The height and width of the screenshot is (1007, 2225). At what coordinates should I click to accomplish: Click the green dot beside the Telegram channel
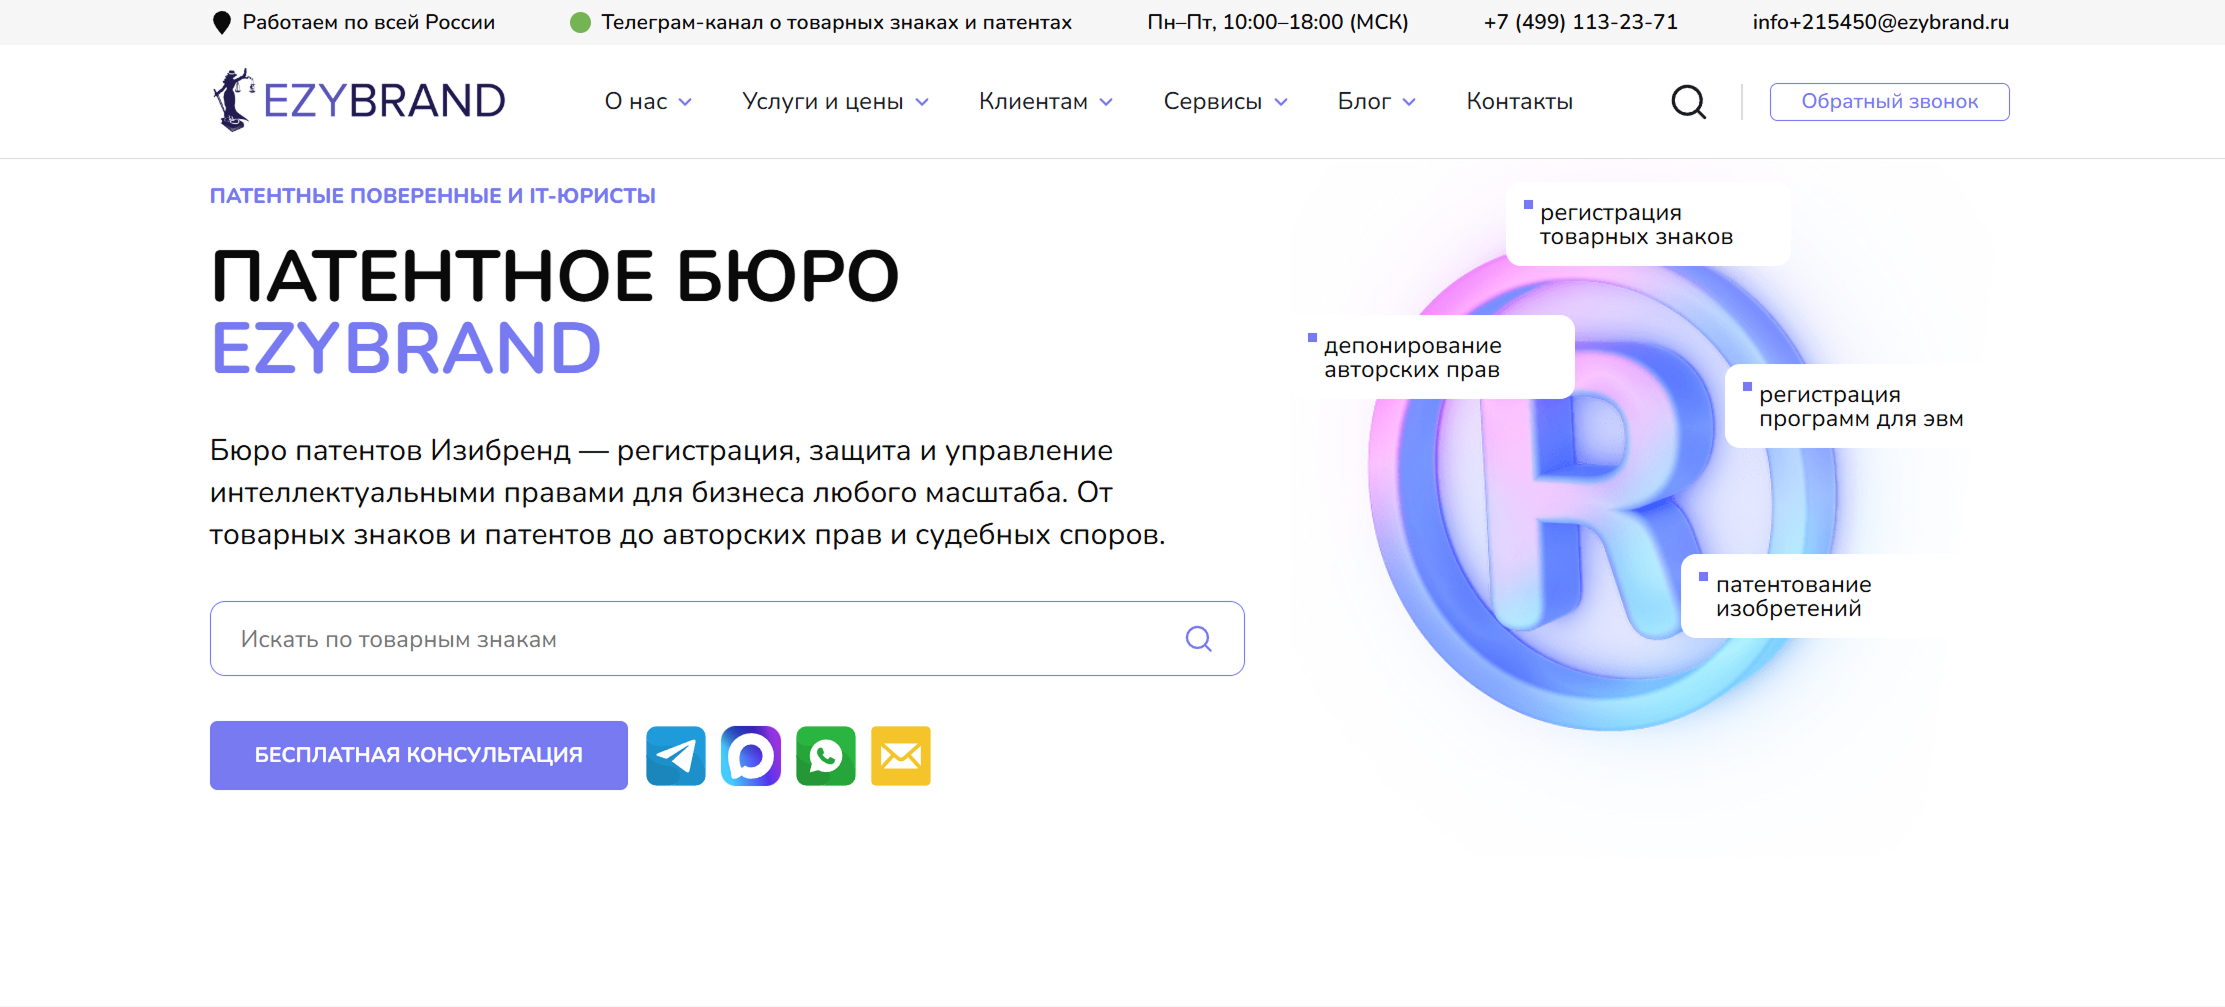coord(580,22)
